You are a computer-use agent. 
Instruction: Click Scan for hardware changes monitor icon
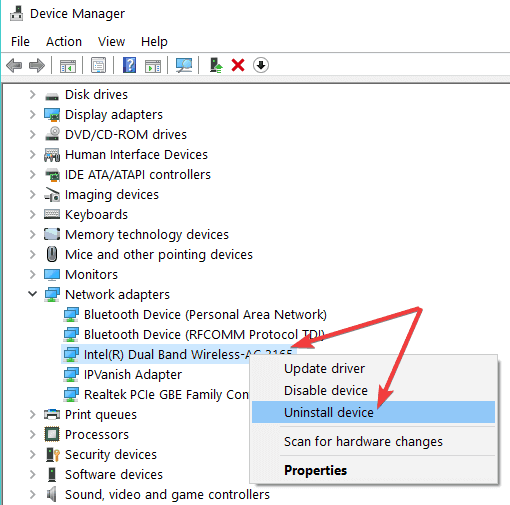184,65
